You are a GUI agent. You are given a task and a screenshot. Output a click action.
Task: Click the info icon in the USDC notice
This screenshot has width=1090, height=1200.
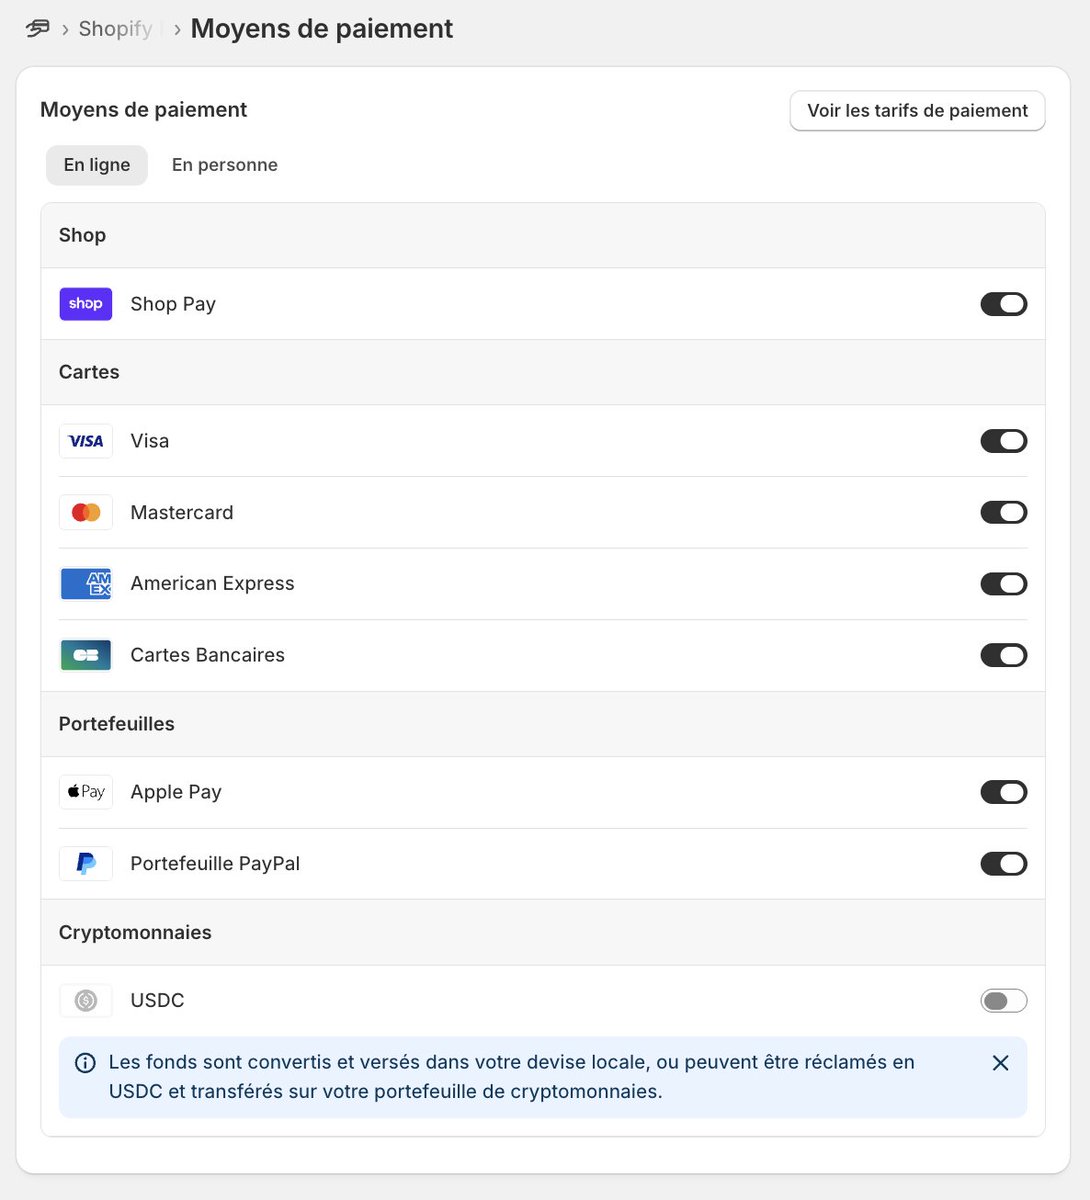(x=86, y=1063)
